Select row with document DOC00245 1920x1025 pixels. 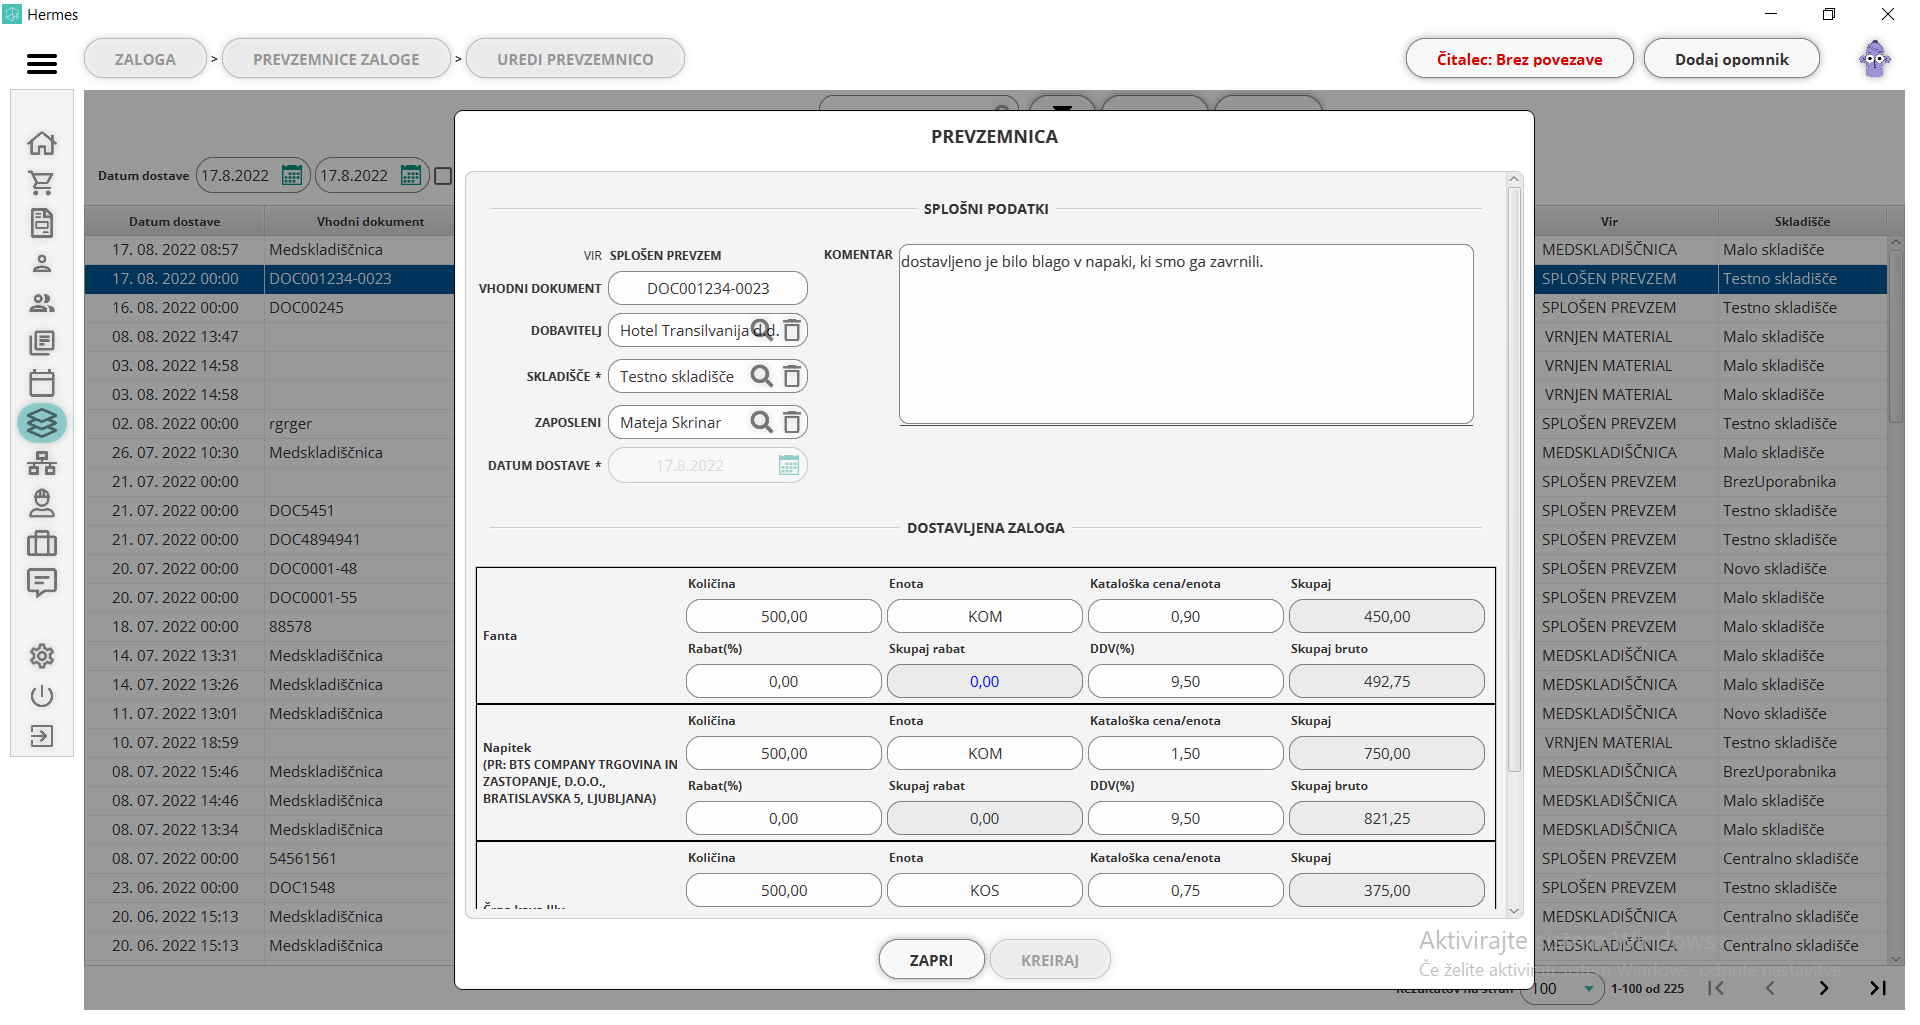[x=270, y=307]
